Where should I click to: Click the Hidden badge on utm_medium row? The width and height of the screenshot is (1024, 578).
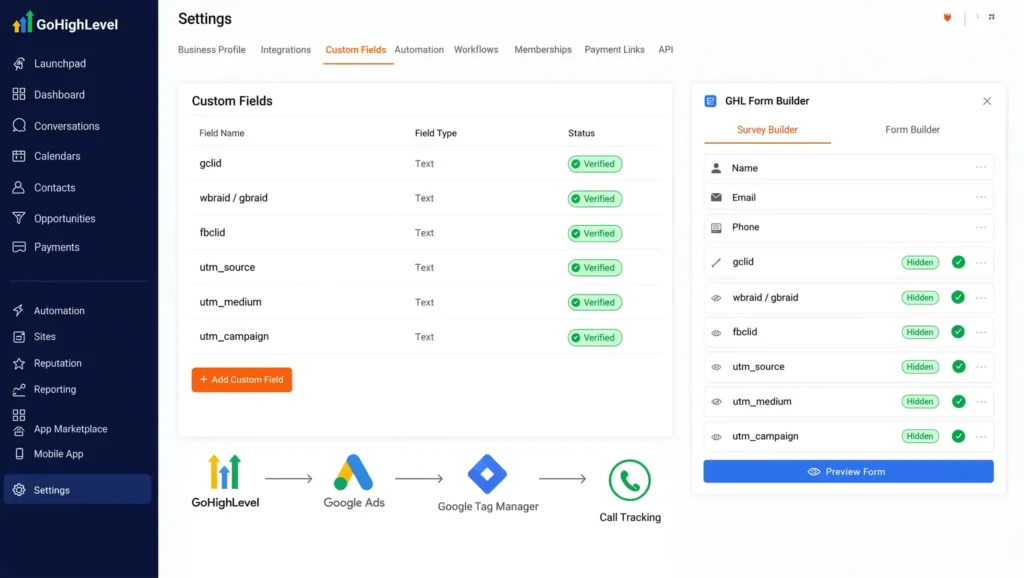[x=920, y=401]
